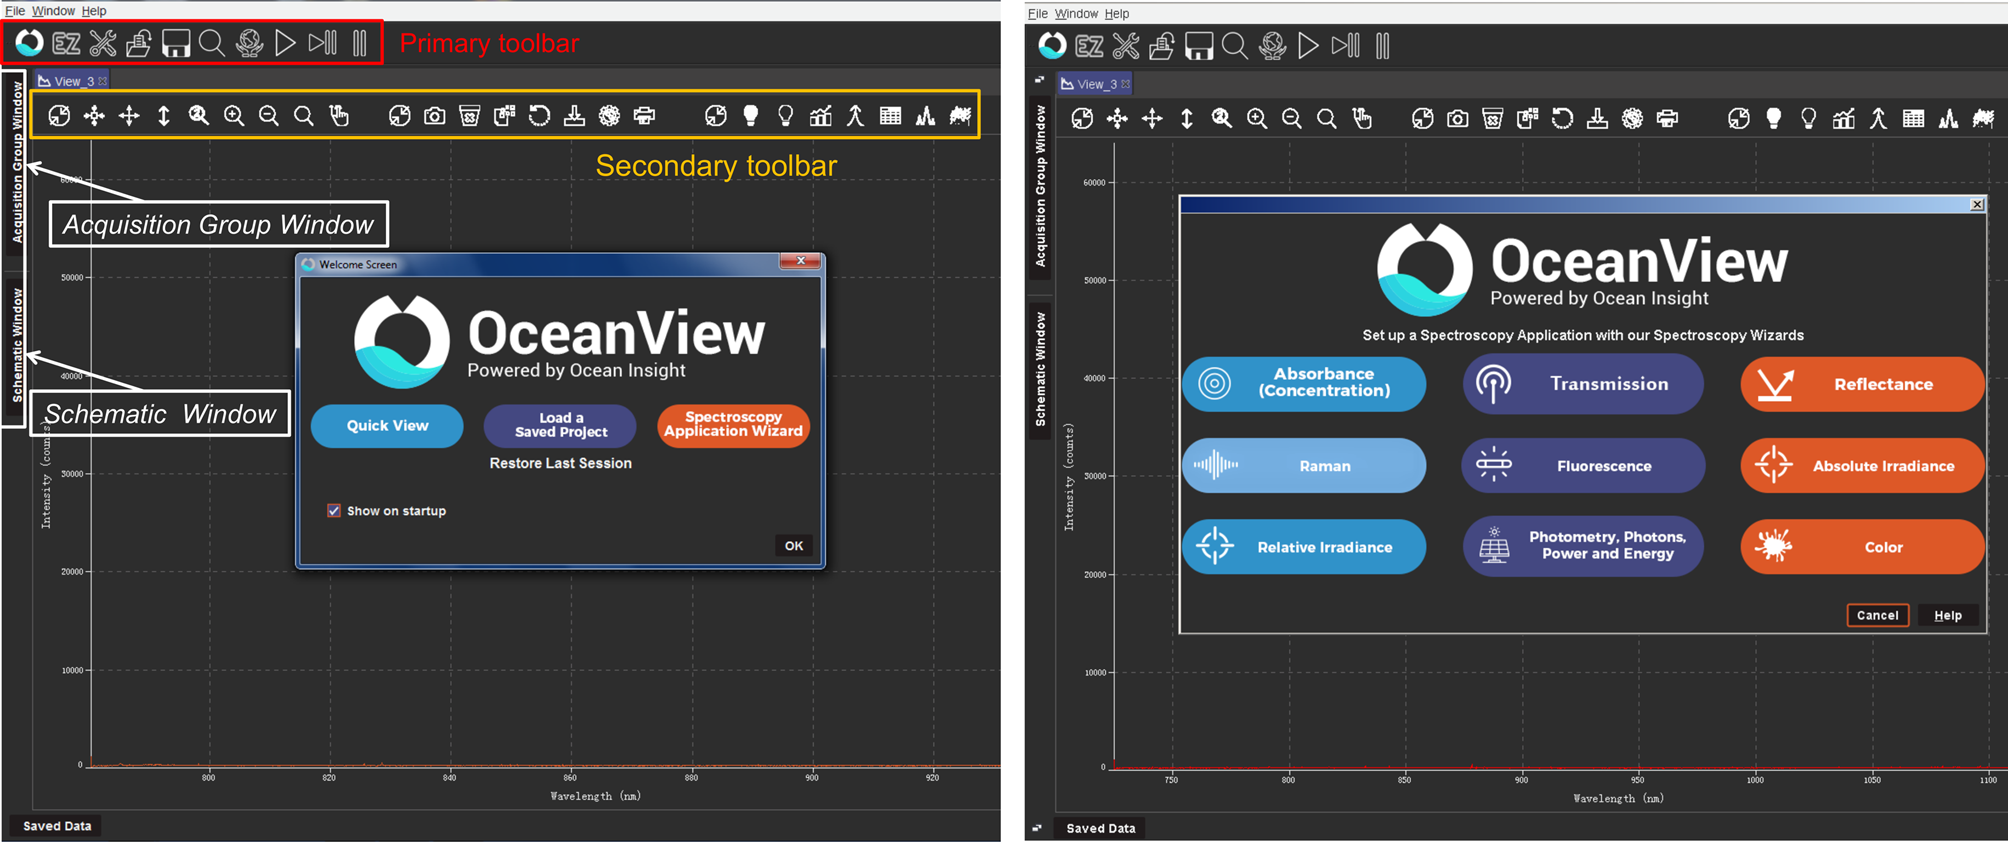Open File menu in right window
This screenshot has height=842, width=2008.
tap(1038, 13)
